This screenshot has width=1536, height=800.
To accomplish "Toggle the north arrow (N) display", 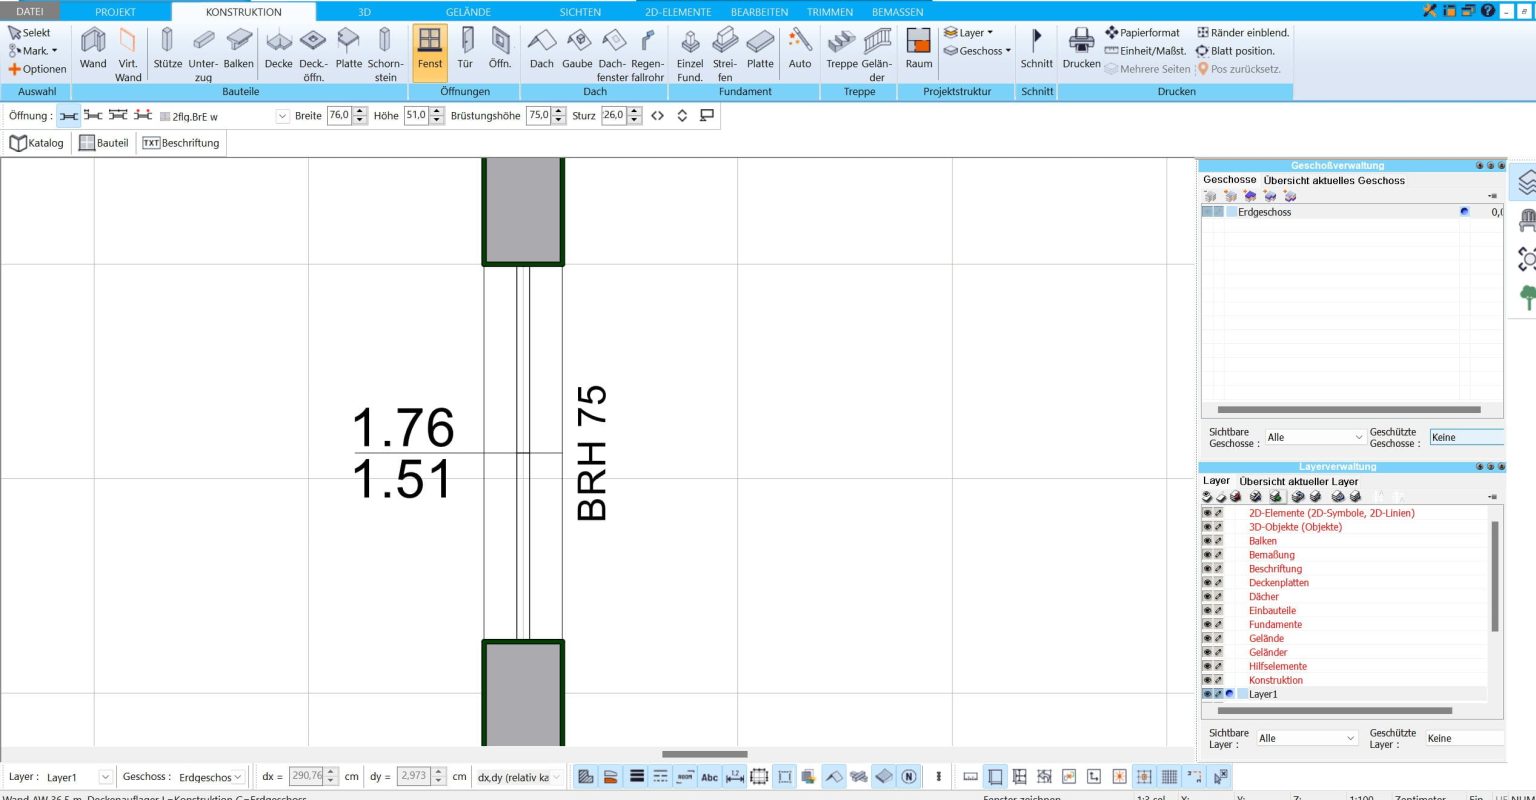I will click(908, 776).
